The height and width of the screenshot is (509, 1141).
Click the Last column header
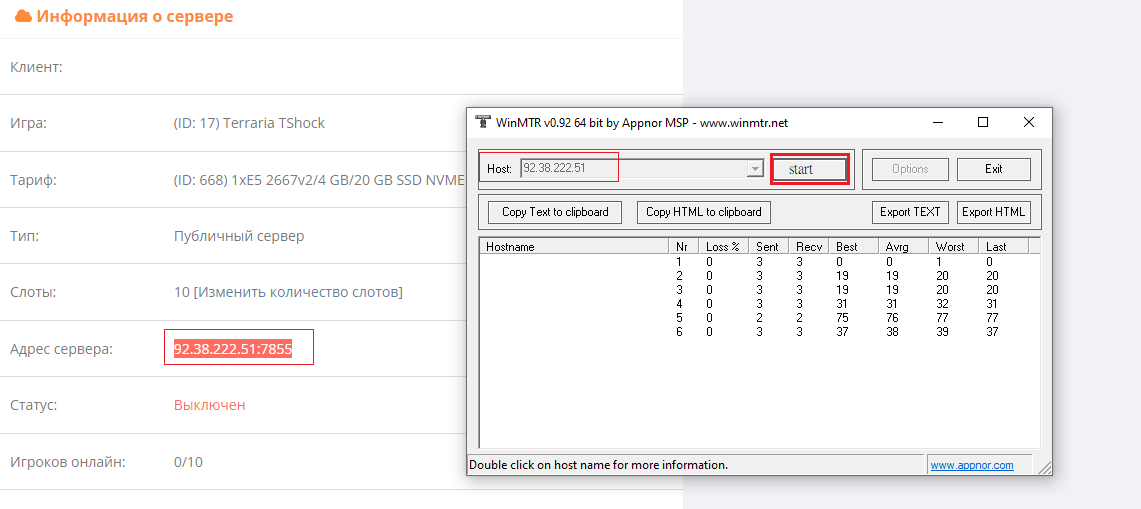[x=1003, y=246]
